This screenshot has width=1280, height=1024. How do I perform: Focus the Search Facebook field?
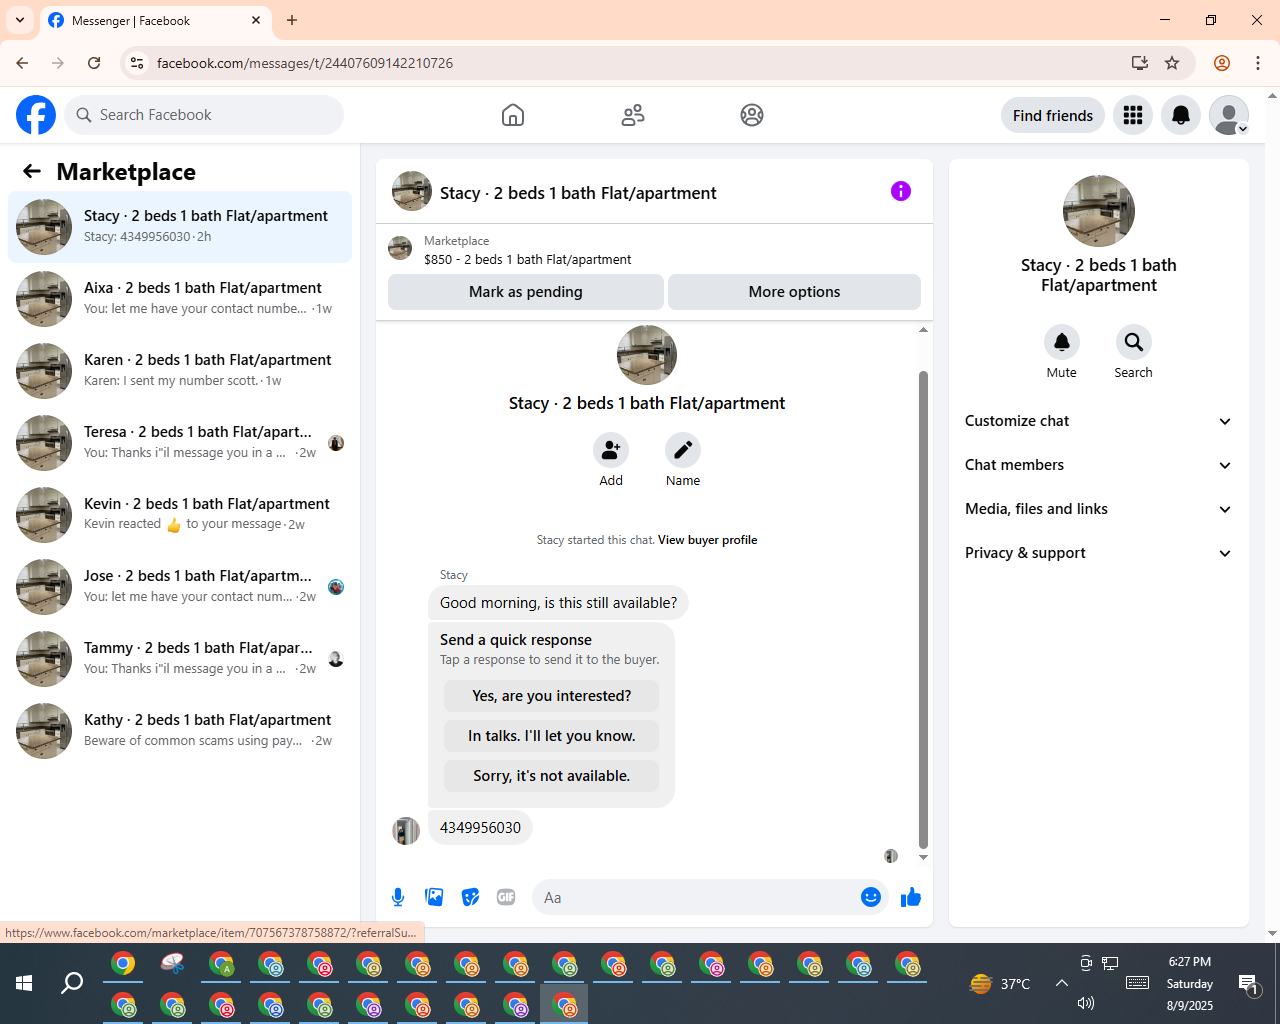(x=204, y=115)
